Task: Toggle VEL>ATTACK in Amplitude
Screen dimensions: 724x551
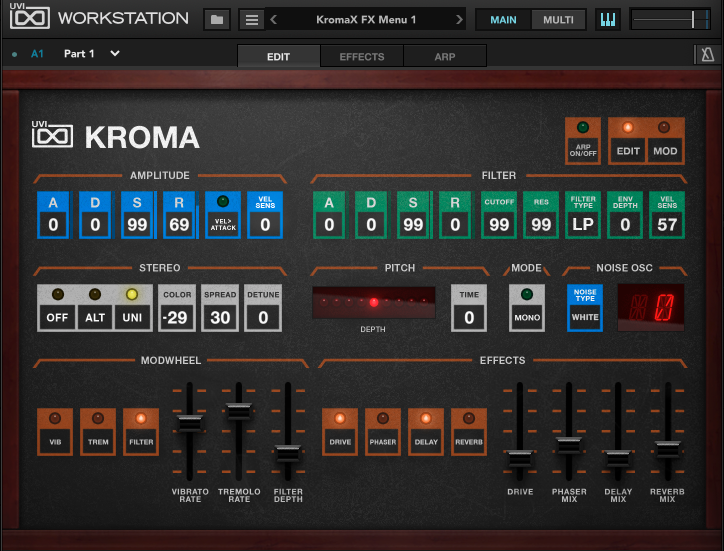Action: click(223, 215)
